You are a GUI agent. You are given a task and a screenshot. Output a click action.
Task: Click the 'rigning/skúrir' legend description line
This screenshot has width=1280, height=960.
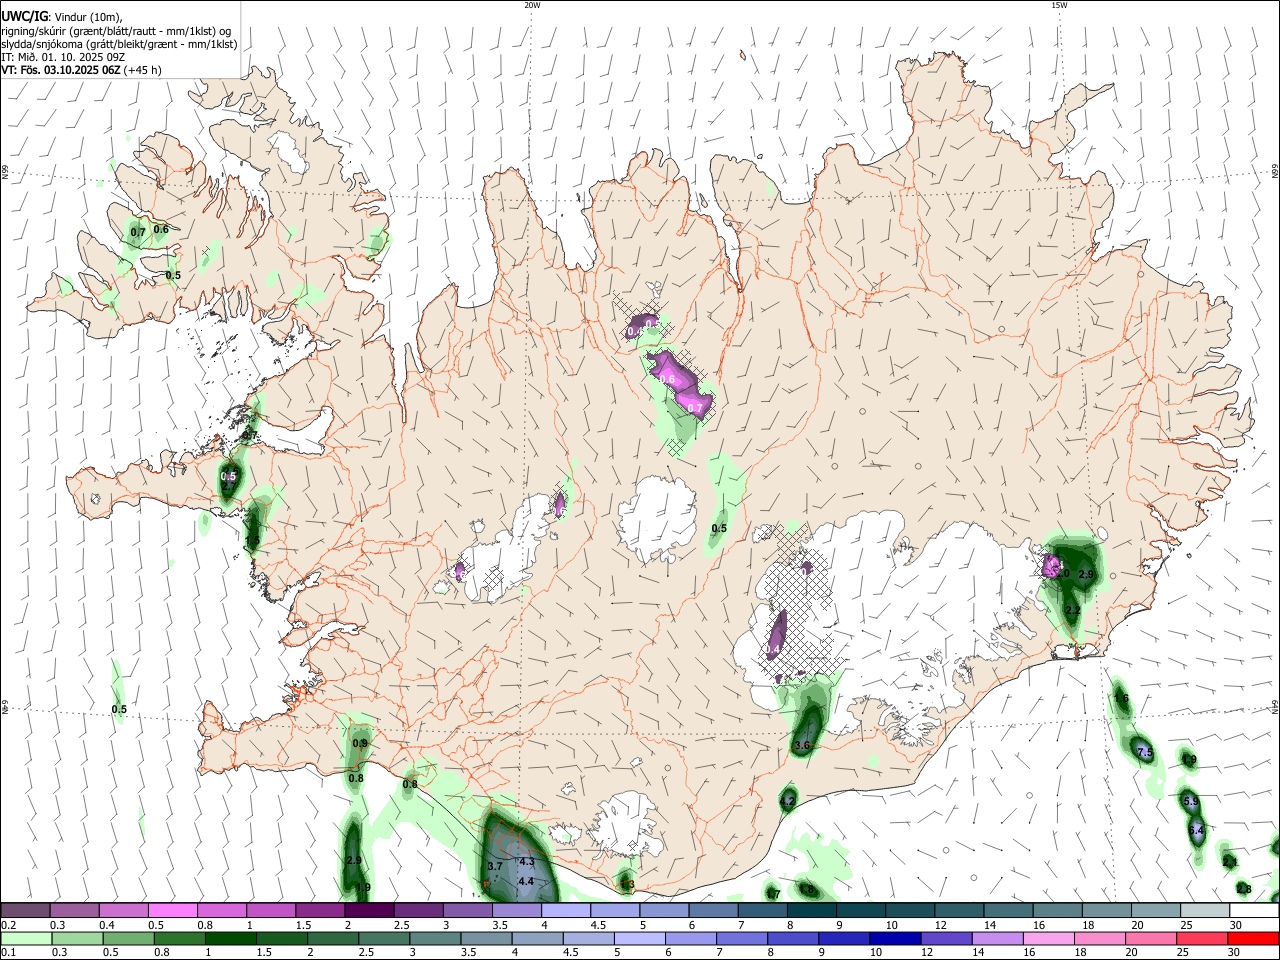116,31
